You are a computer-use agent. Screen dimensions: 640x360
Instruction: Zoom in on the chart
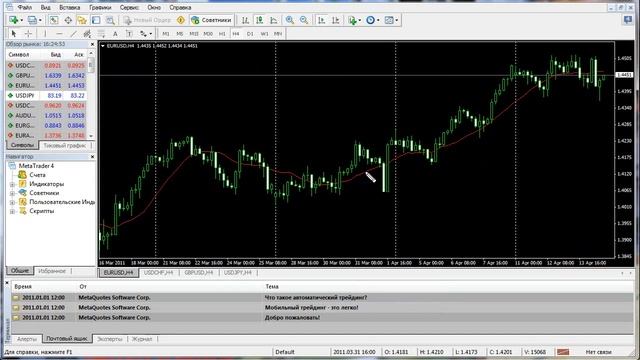(290, 20)
